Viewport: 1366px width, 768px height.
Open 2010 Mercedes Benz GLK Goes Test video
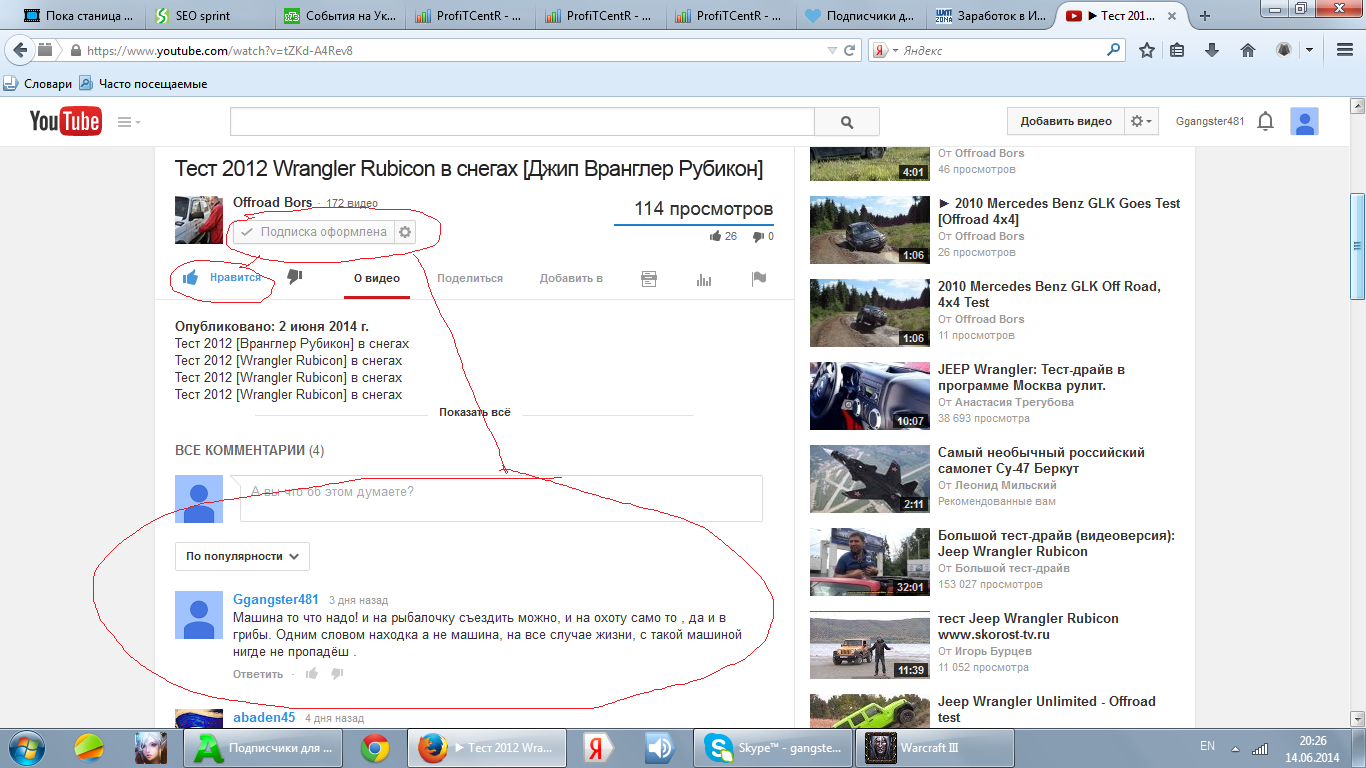(1059, 211)
